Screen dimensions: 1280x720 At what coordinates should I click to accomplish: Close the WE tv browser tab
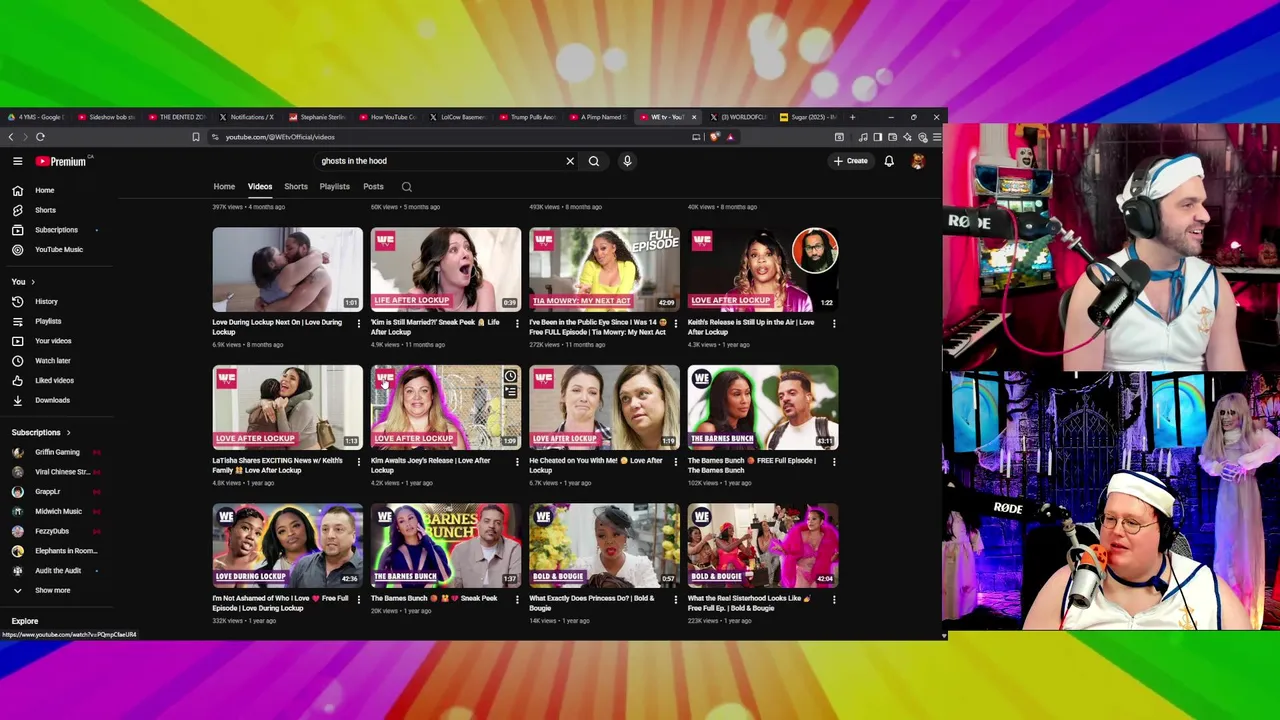694,117
